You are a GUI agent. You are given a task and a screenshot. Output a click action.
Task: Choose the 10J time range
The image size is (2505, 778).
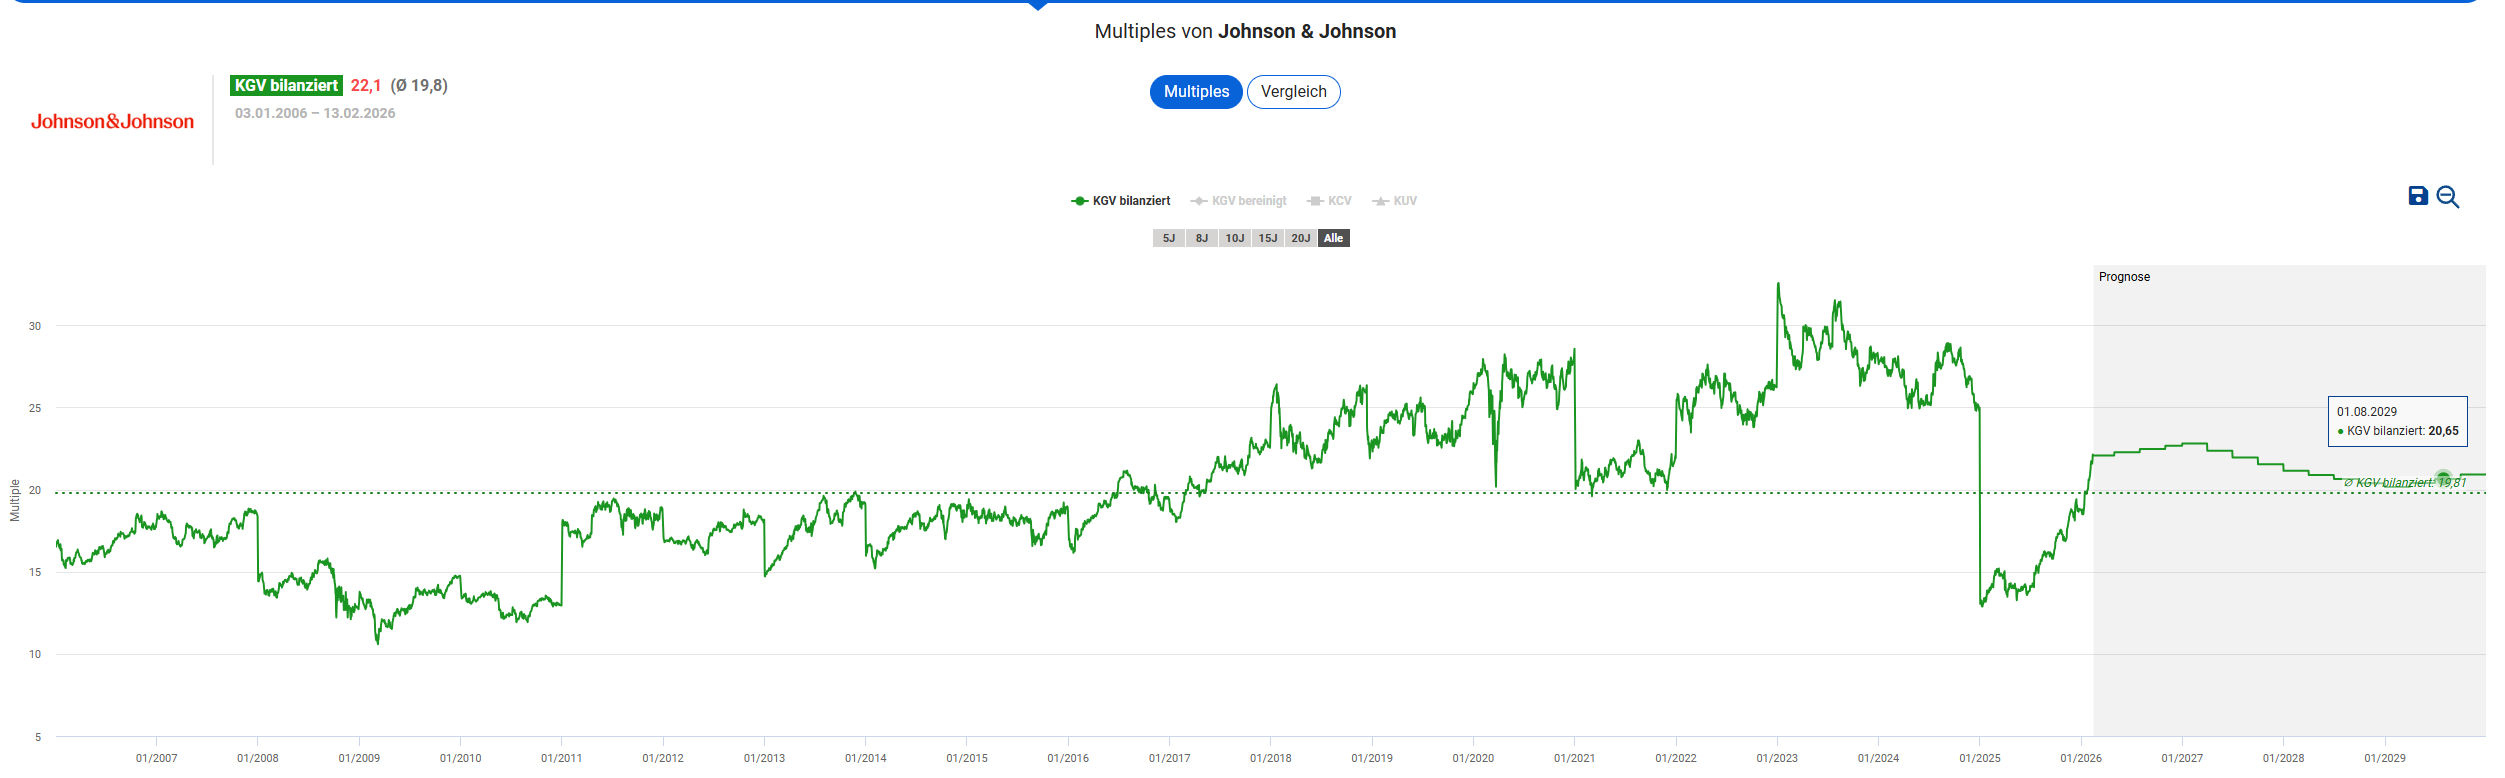click(x=1234, y=238)
